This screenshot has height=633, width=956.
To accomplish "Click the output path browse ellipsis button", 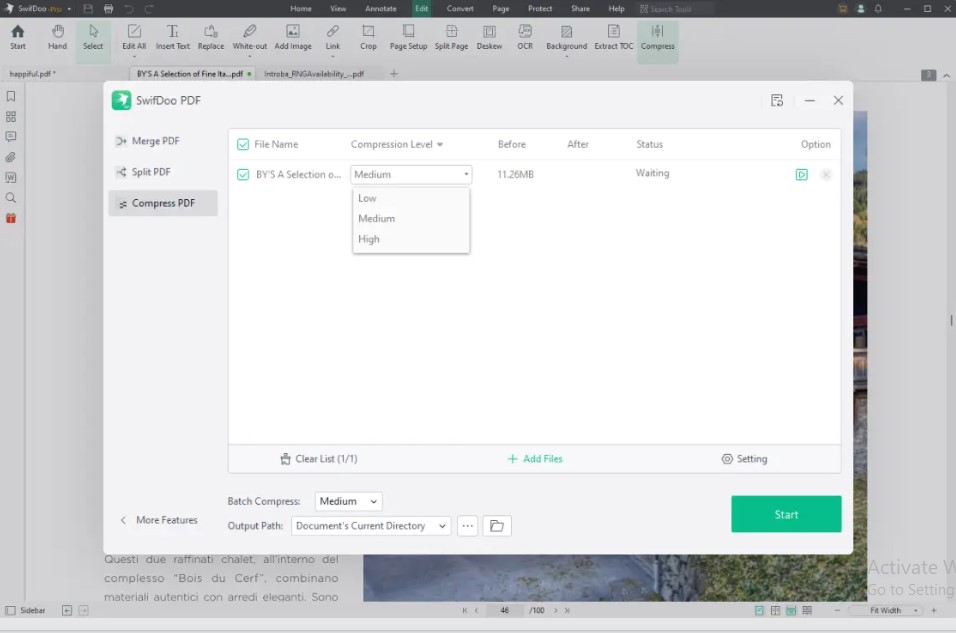I will (468, 526).
